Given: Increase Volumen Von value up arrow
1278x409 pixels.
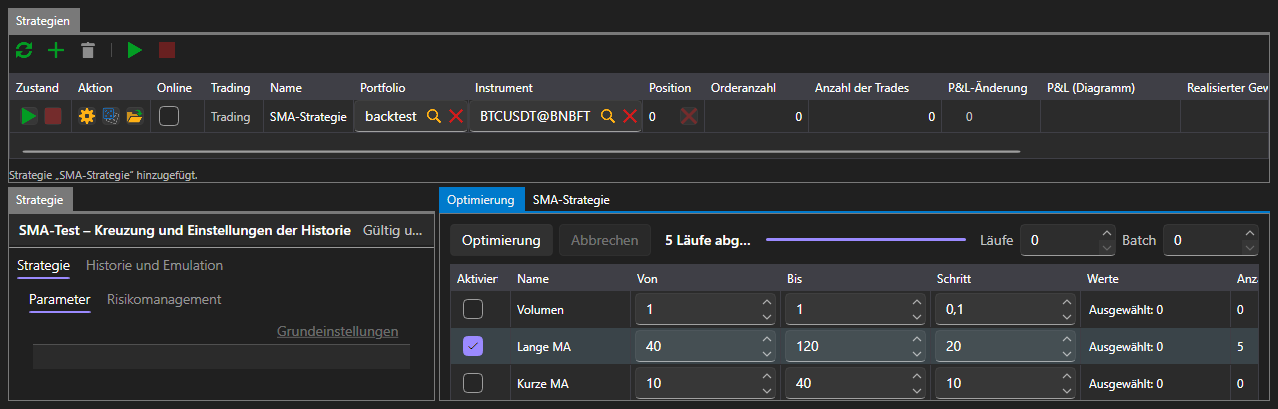Looking at the screenshot, I should 766,303.
